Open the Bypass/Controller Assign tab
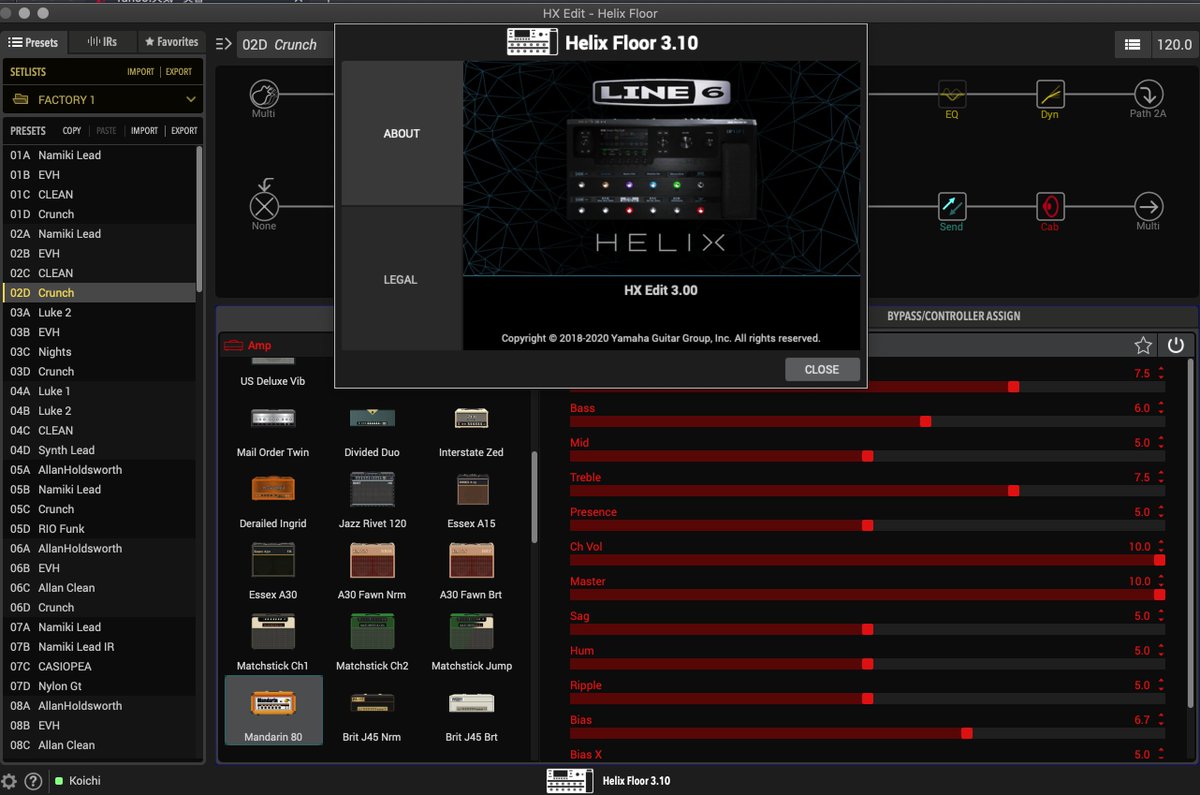1200x795 pixels. tap(954, 316)
